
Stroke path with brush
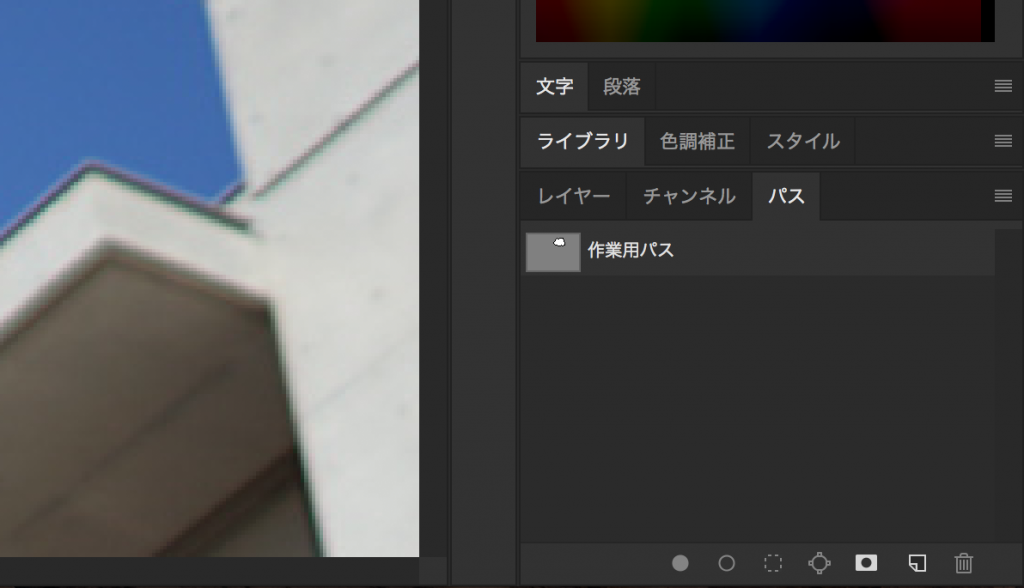click(726, 563)
